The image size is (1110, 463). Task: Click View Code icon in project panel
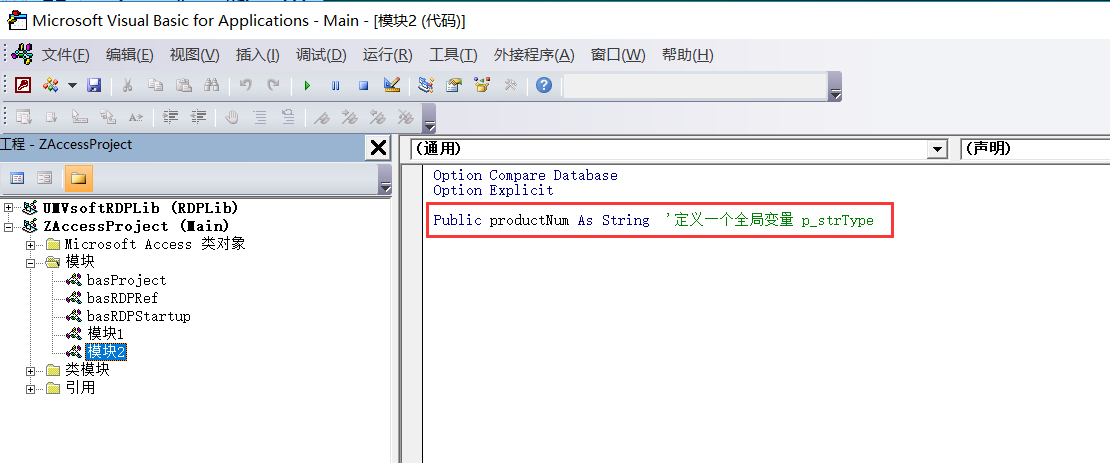16,178
